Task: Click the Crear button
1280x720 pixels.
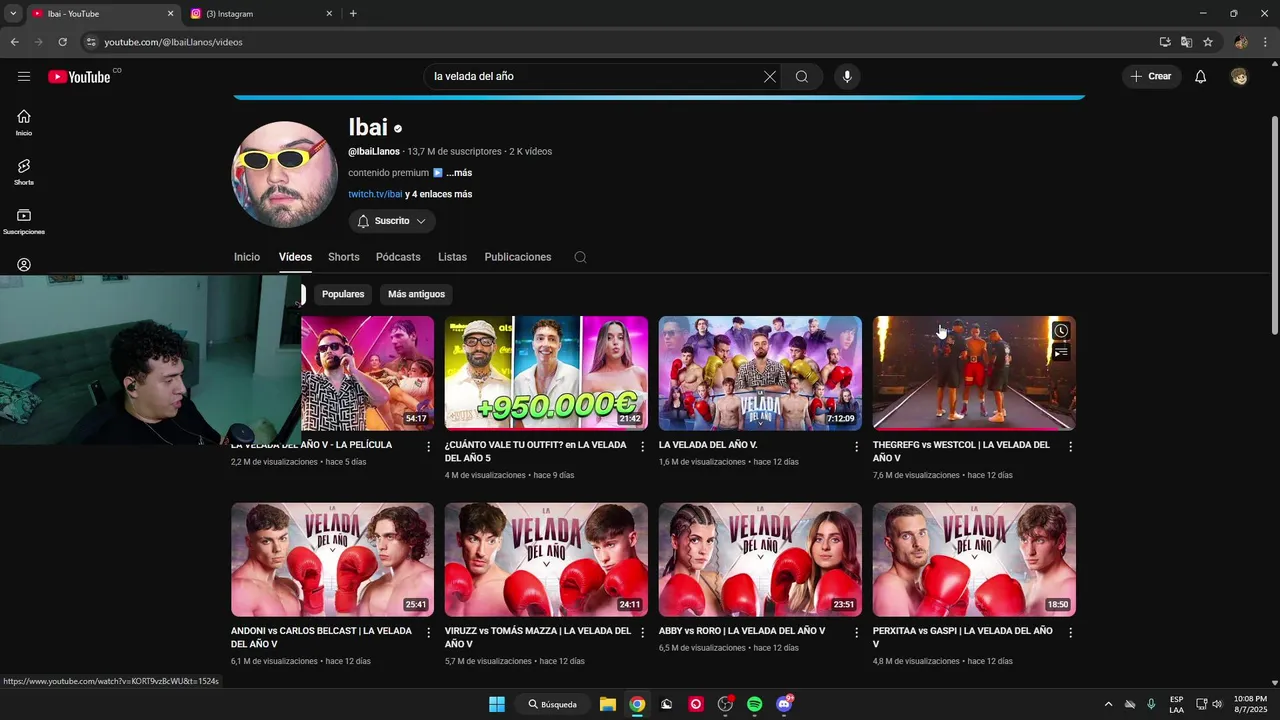Action: coord(1151,76)
